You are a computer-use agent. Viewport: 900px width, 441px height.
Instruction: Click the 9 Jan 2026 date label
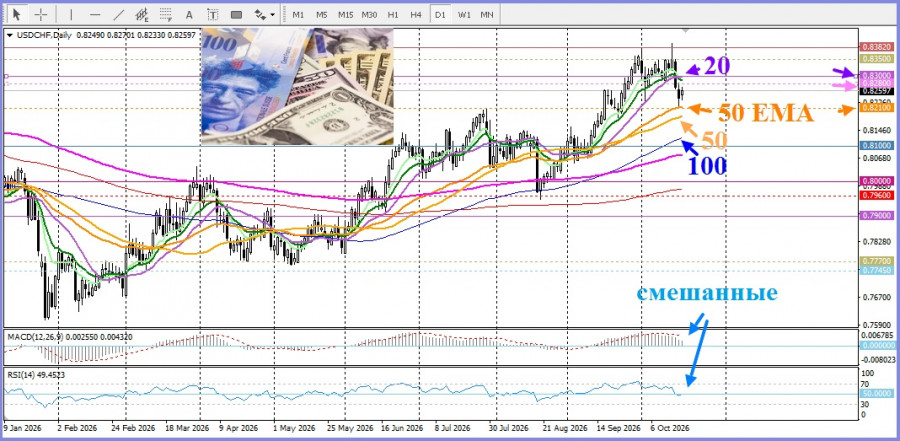click(x=21, y=428)
